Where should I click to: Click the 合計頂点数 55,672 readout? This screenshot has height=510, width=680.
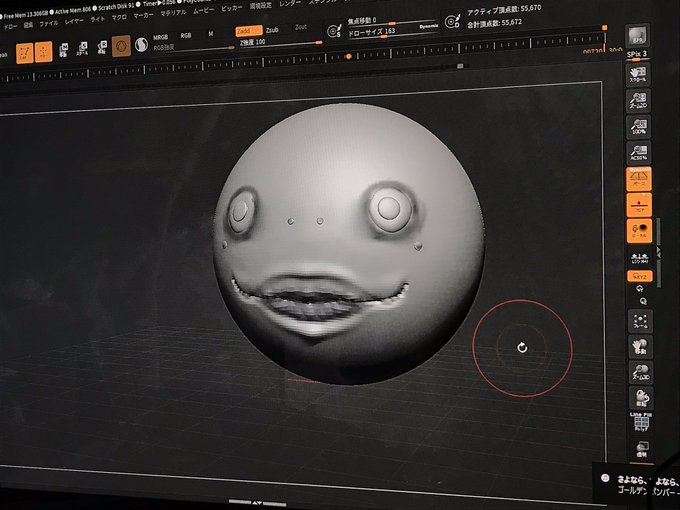tap(494, 23)
